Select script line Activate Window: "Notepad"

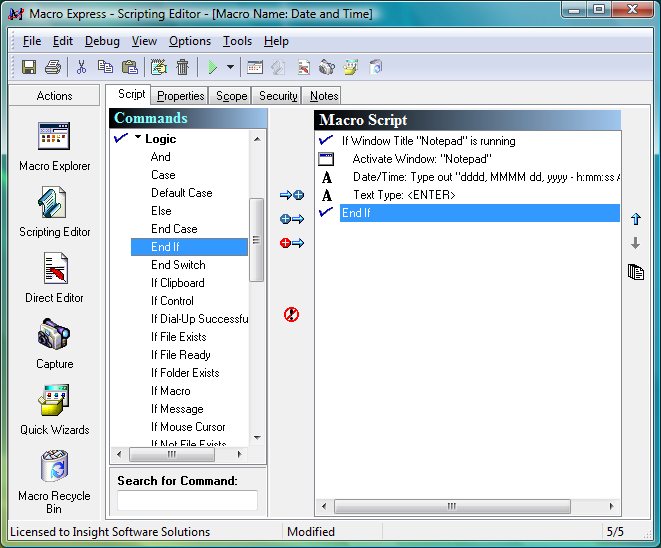(422, 159)
